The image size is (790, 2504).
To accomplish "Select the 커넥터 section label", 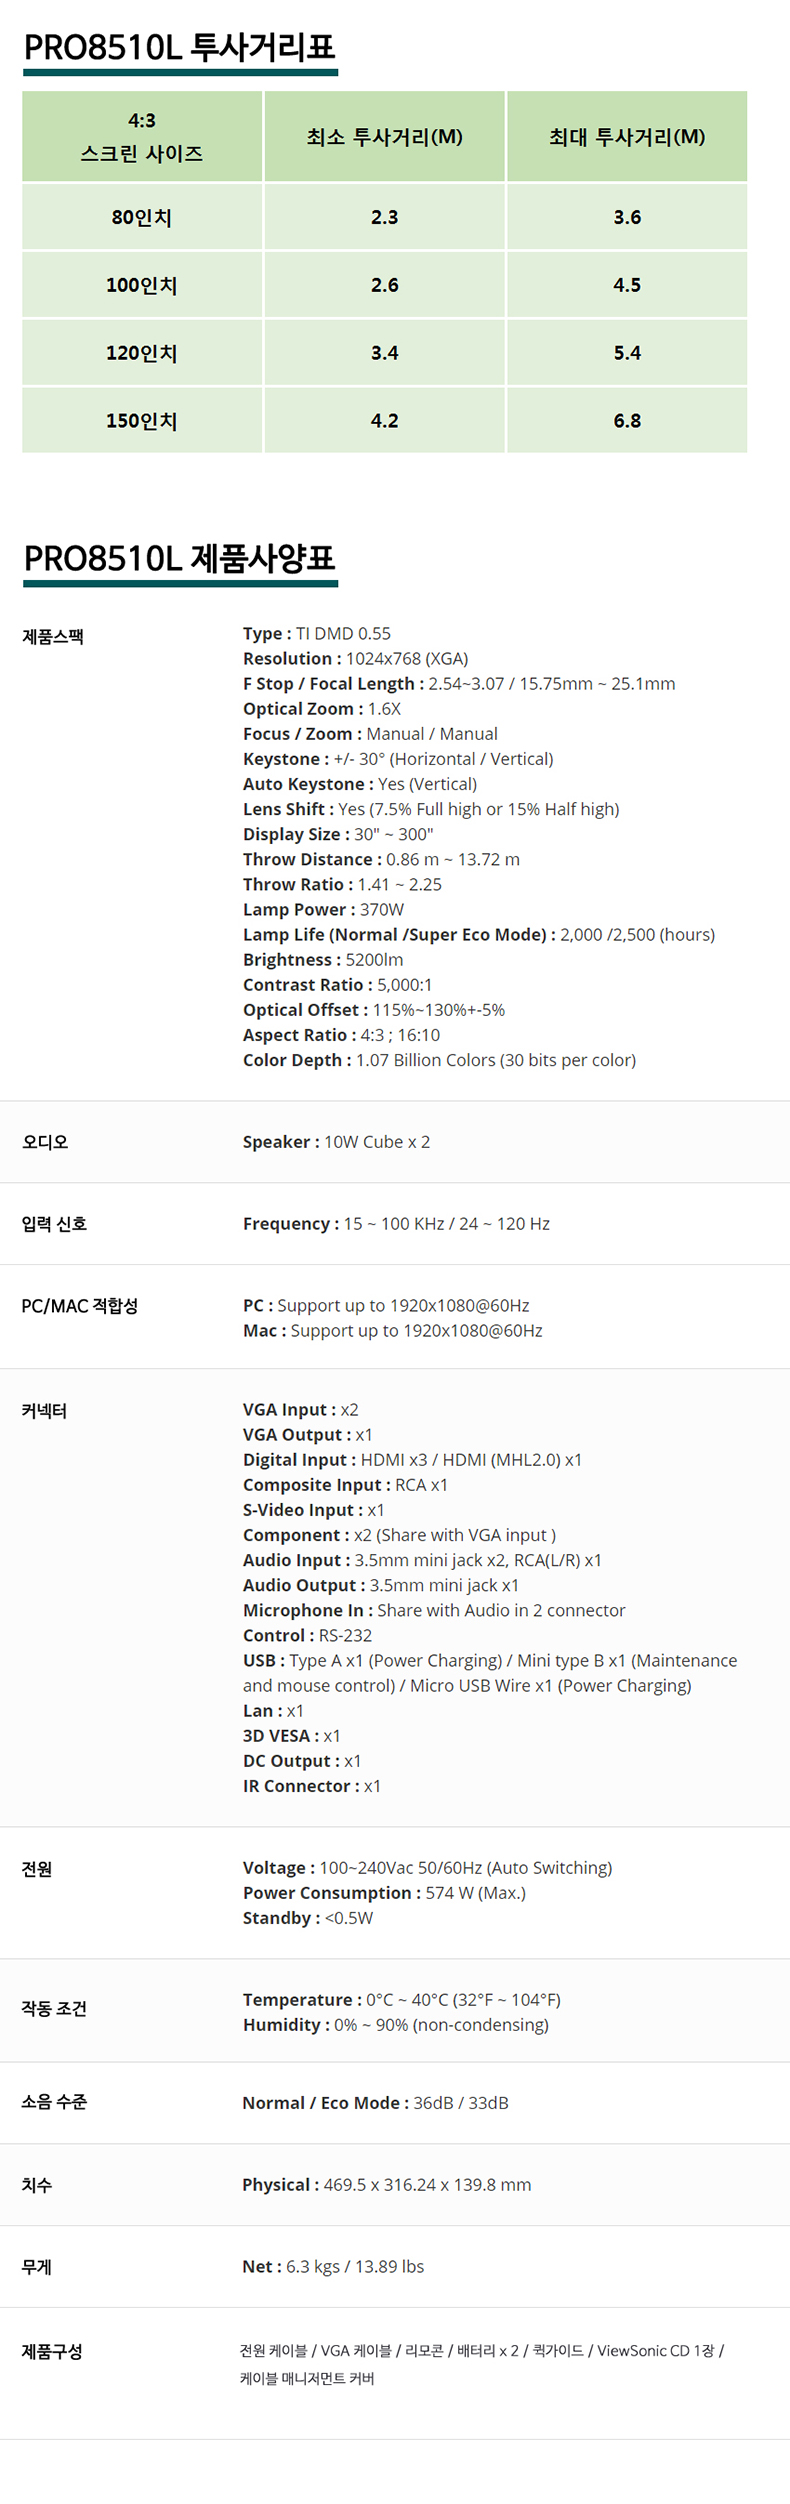I will pyautogui.click(x=44, y=1411).
